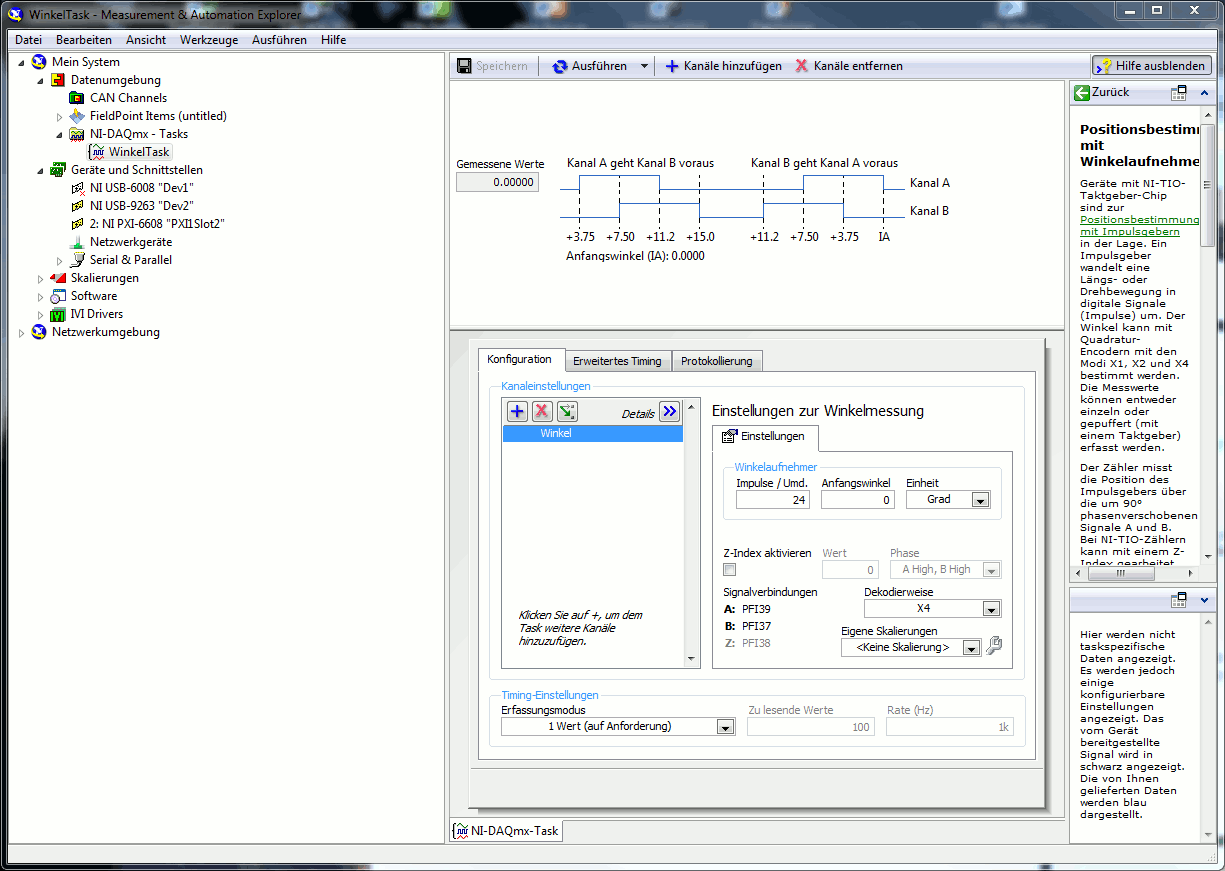
Task: Click the channel list vertical scrollbar
Action: click(x=690, y=533)
